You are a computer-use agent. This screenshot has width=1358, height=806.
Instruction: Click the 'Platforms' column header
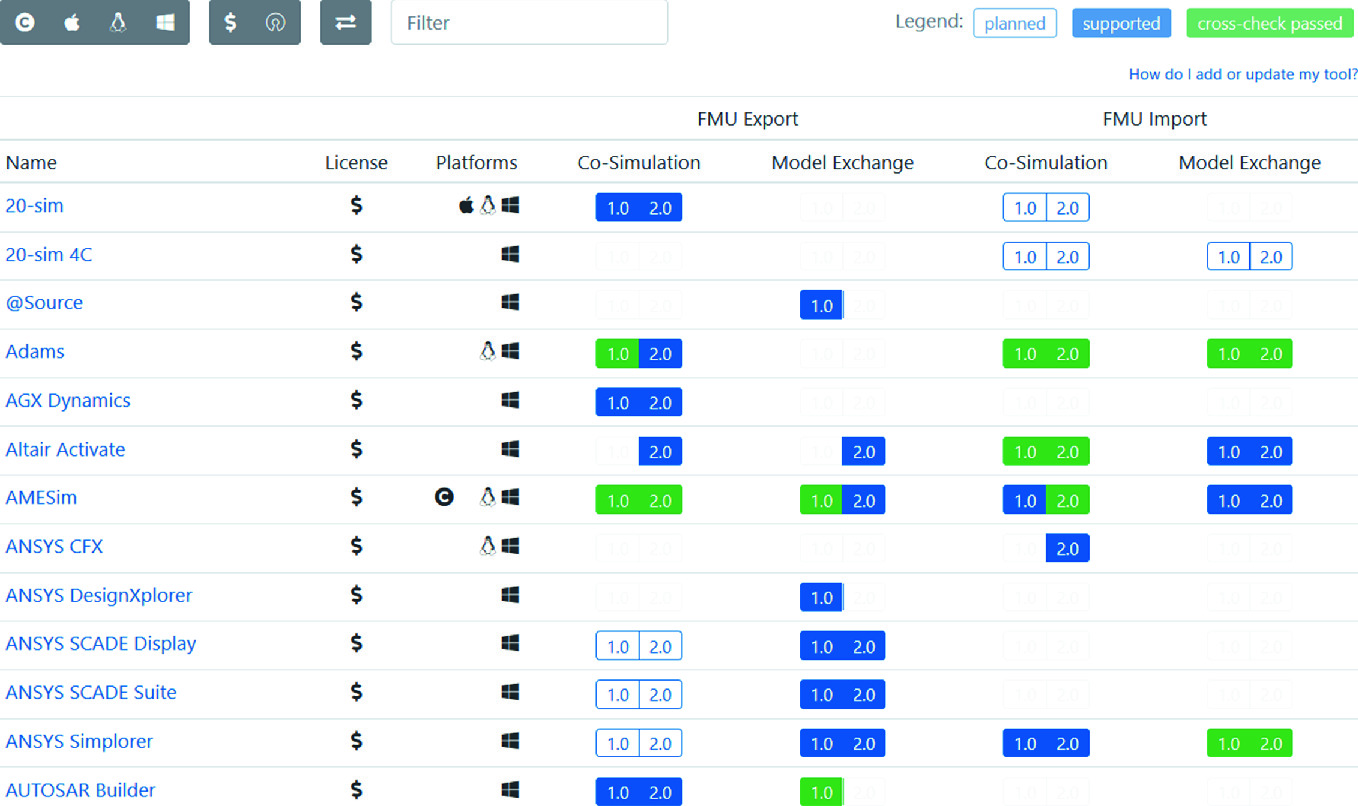(477, 162)
